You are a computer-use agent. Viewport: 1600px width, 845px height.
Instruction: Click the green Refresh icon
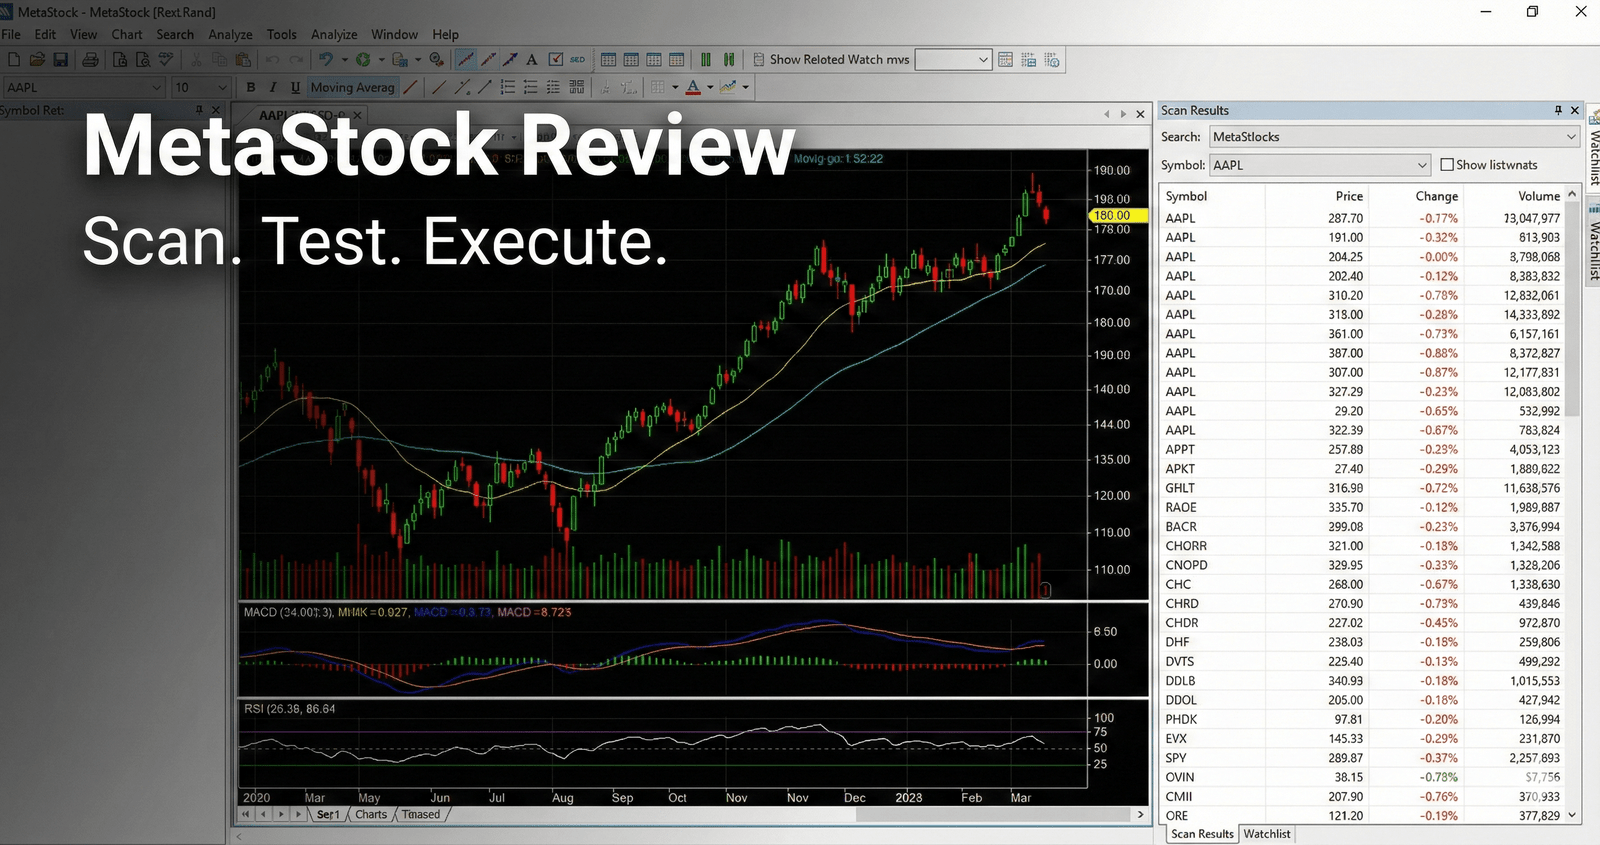pos(363,60)
